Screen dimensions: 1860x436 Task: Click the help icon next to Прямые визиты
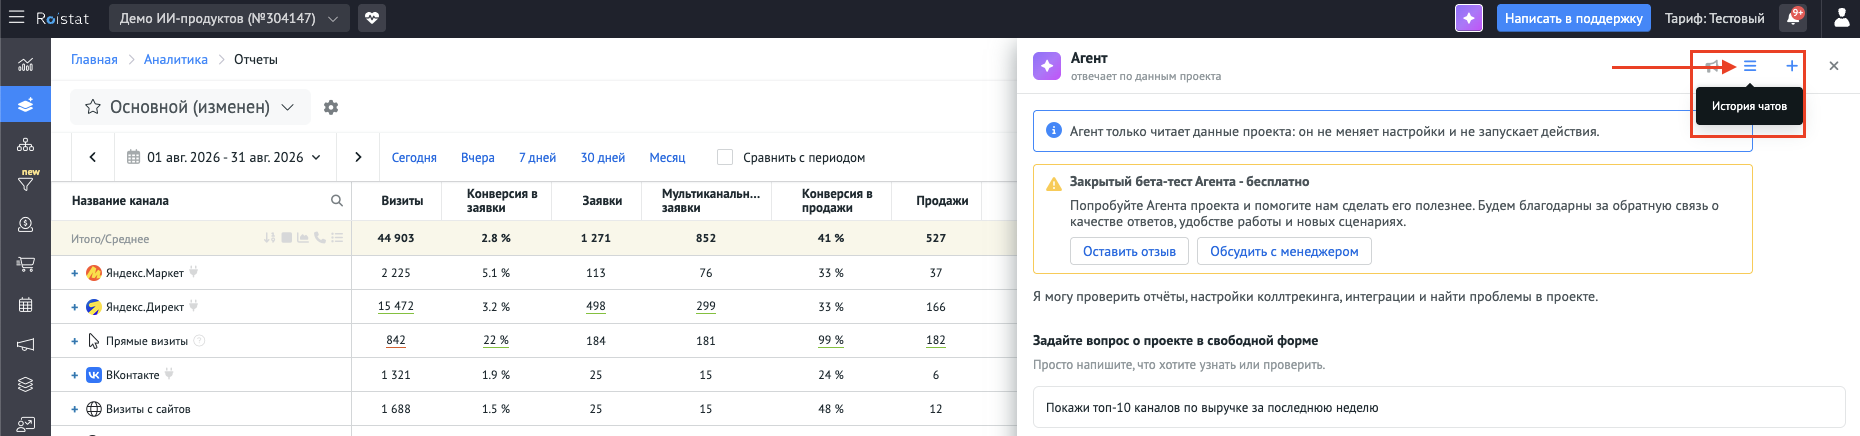(199, 341)
